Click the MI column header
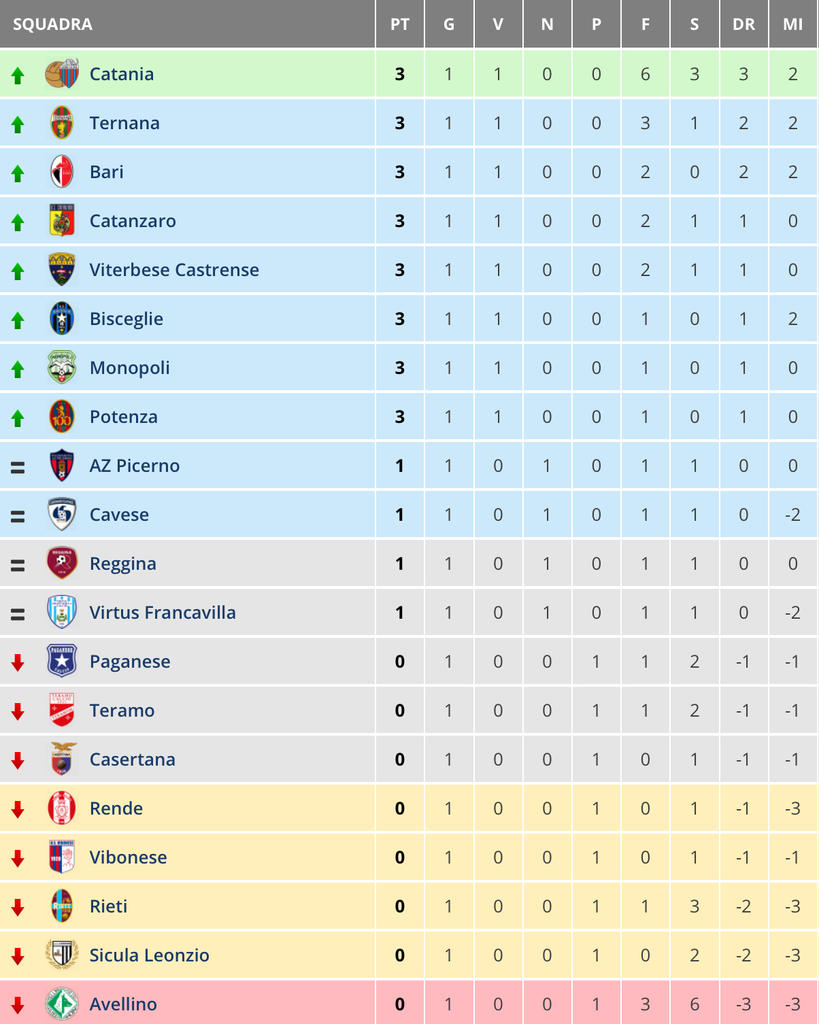 pyautogui.click(x=793, y=24)
